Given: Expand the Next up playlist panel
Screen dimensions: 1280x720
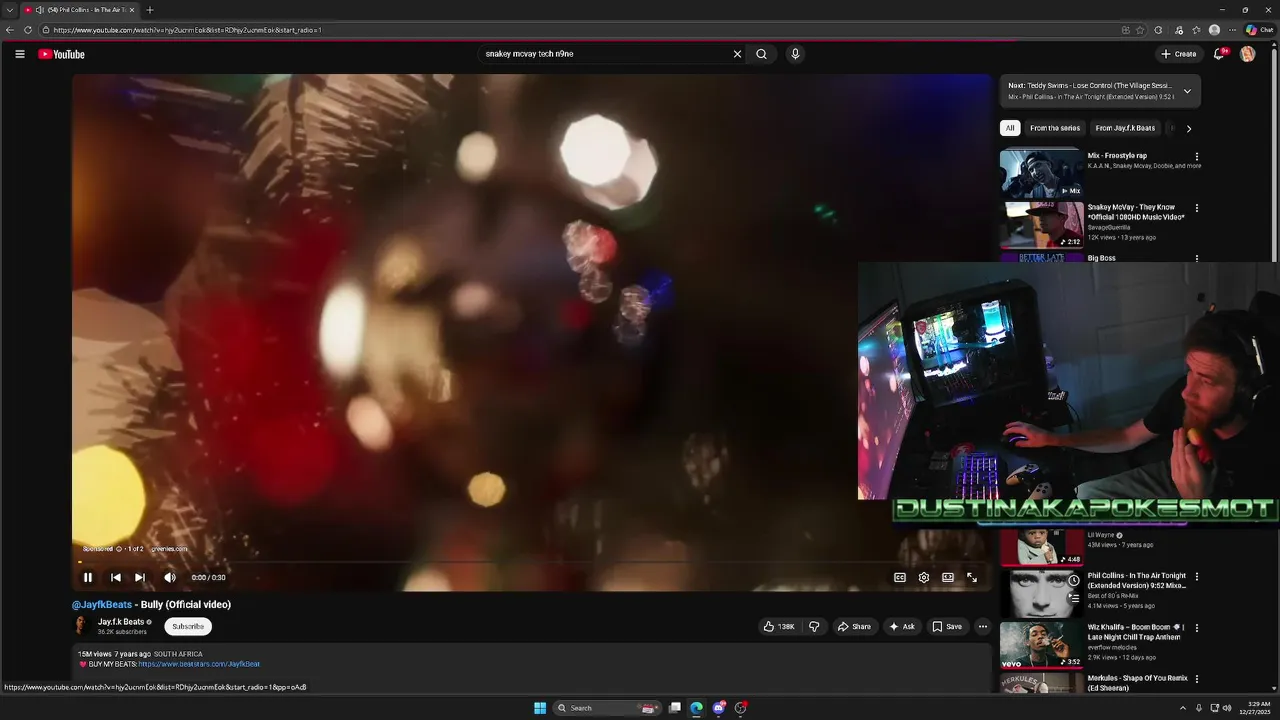Looking at the screenshot, I should click(x=1187, y=91).
